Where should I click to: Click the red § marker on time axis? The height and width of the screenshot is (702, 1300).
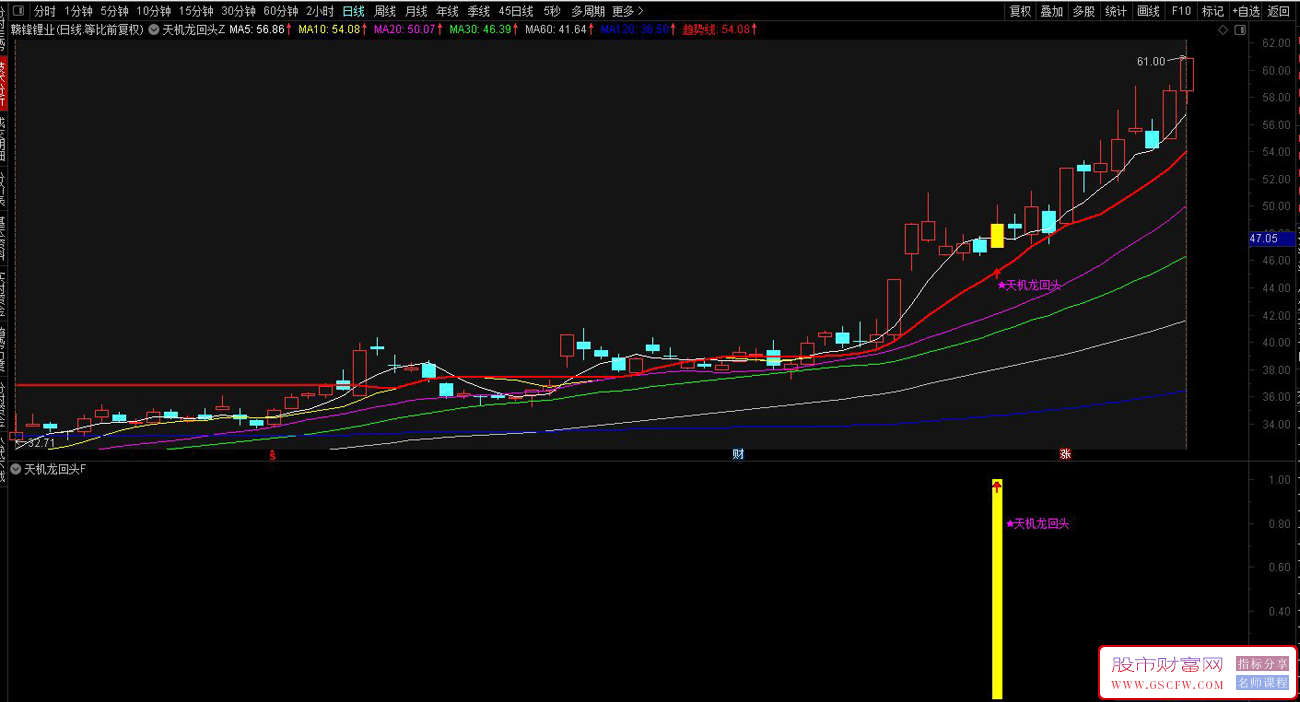(x=272, y=455)
